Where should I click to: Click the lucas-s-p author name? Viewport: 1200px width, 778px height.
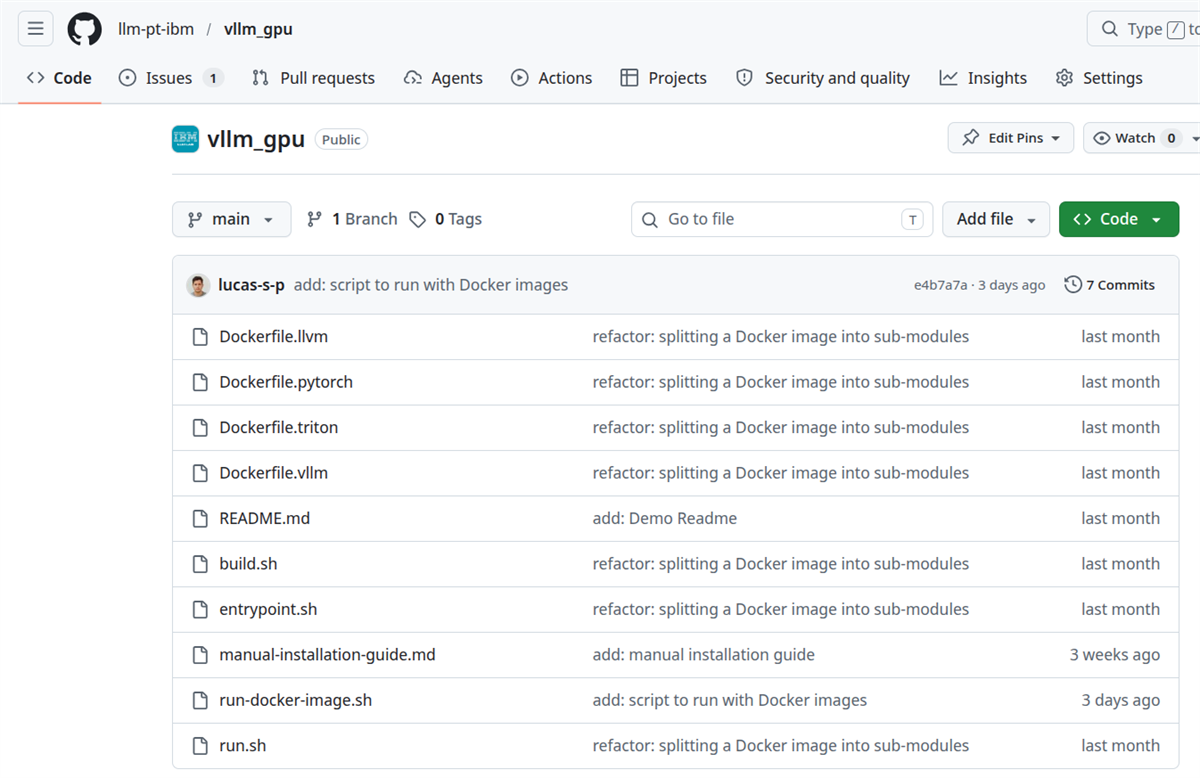point(251,285)
